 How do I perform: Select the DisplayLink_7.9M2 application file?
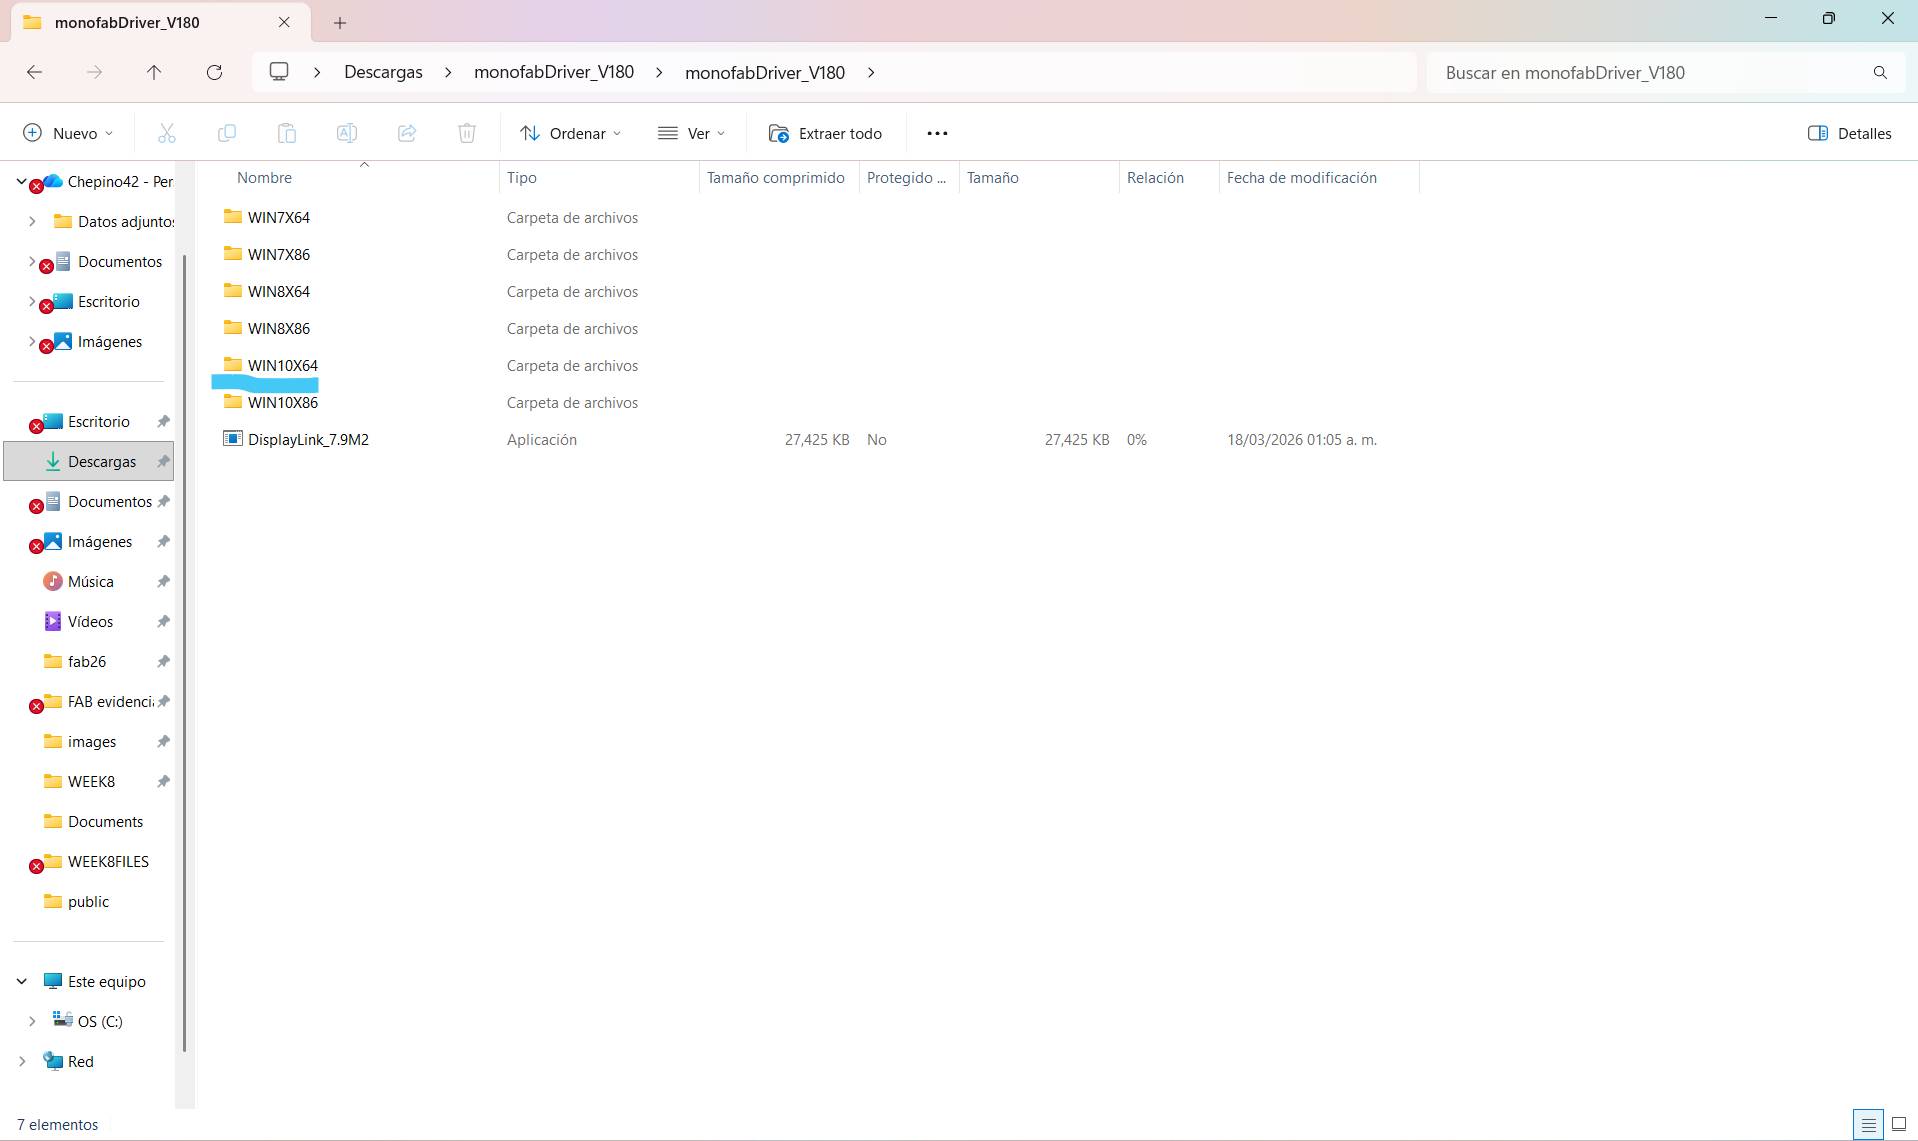pos(308,440)
